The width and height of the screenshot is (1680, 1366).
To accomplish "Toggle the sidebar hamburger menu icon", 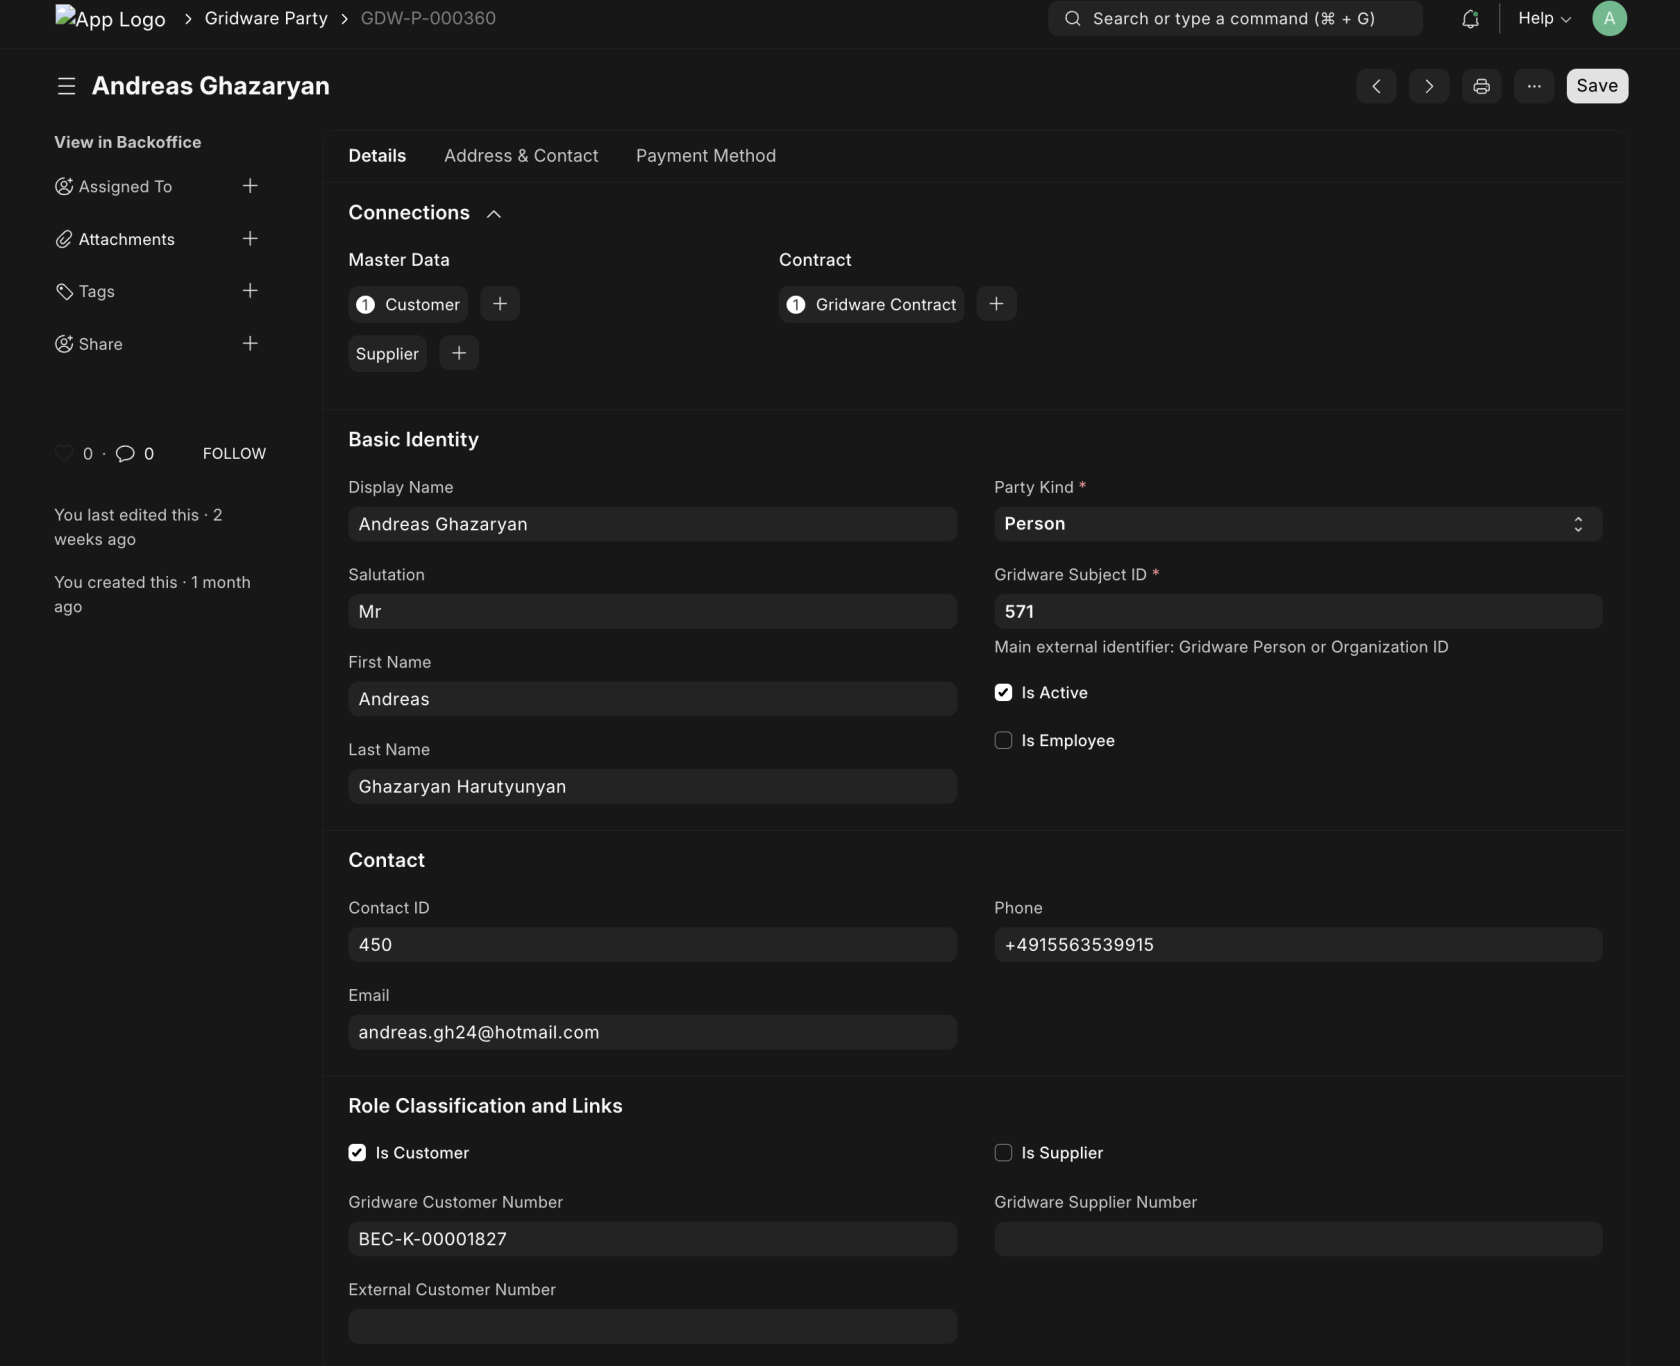I will coord(66,86).
